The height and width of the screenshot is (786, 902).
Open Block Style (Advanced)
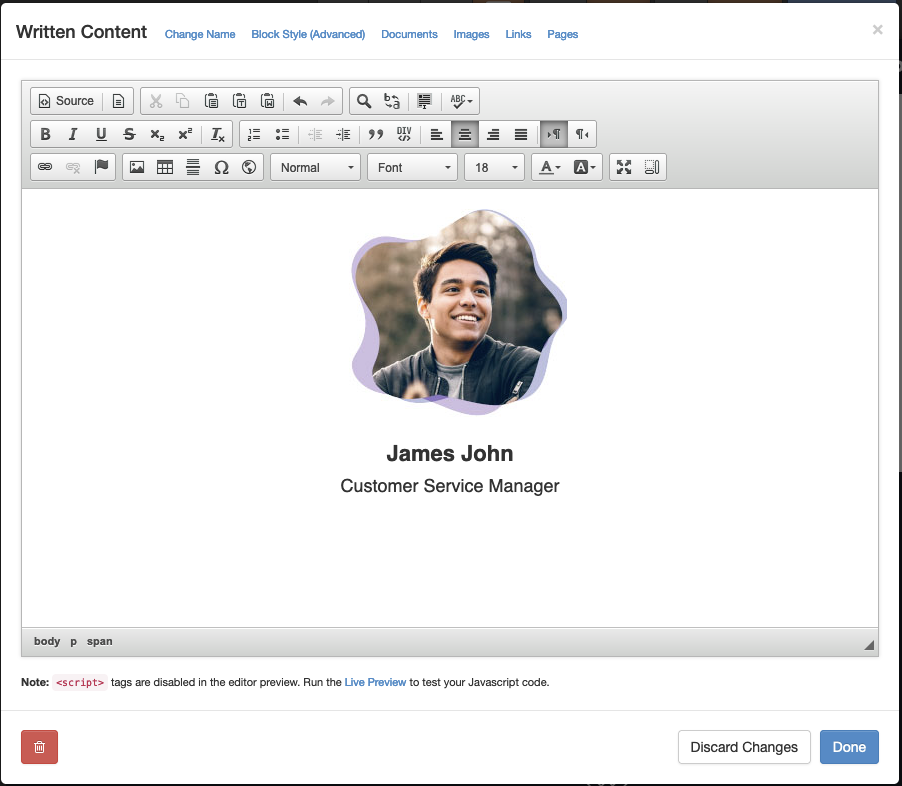click(308, 35)
